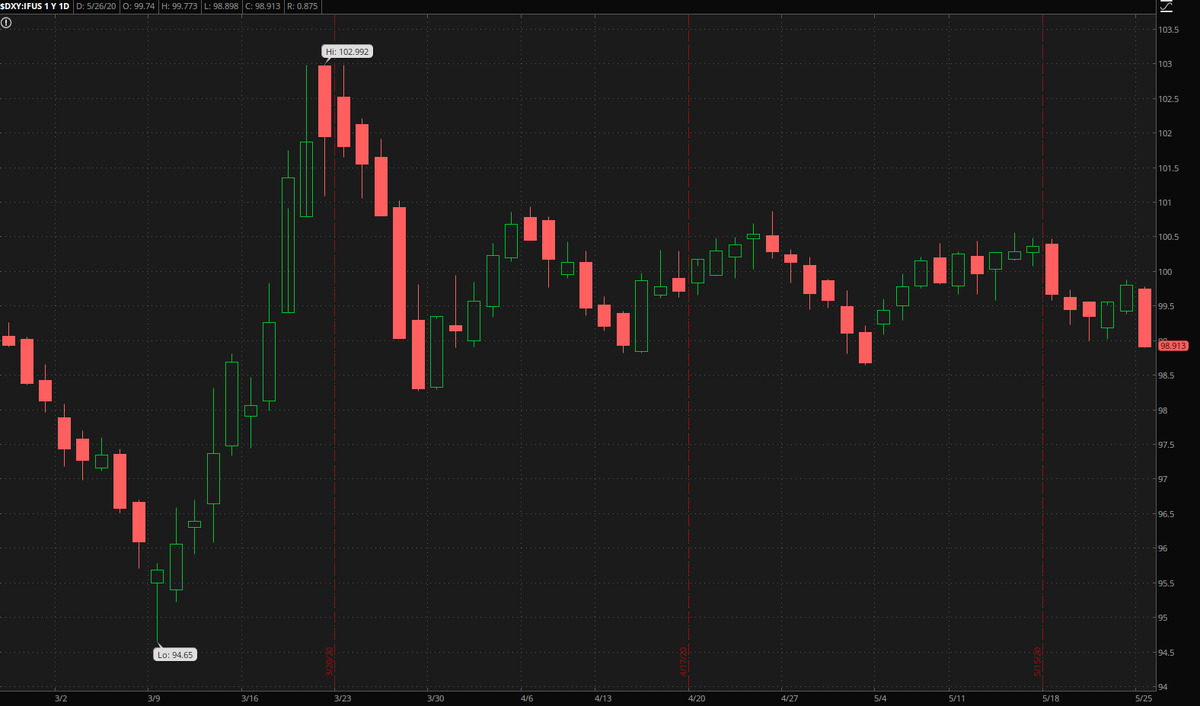
Task: Click the 4/27 date axis label
Action: pos(789,699)
